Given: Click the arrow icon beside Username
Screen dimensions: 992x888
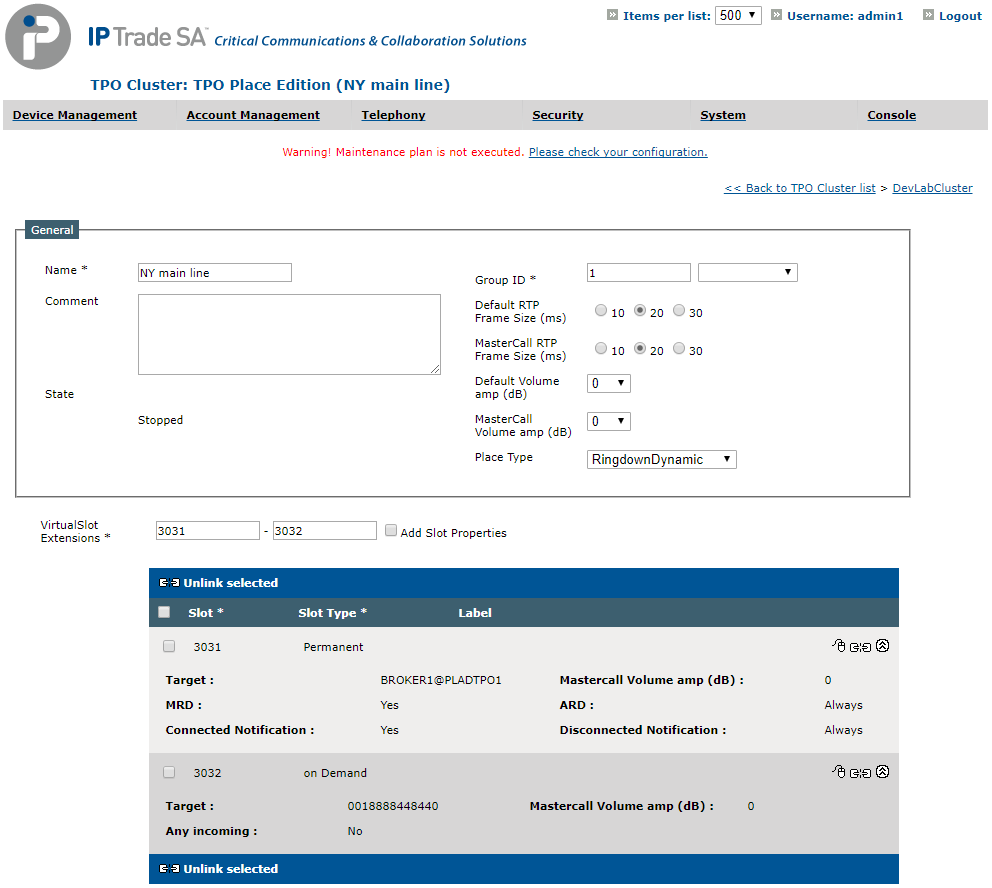Looking at the screenshot, I should click(776, 15).
